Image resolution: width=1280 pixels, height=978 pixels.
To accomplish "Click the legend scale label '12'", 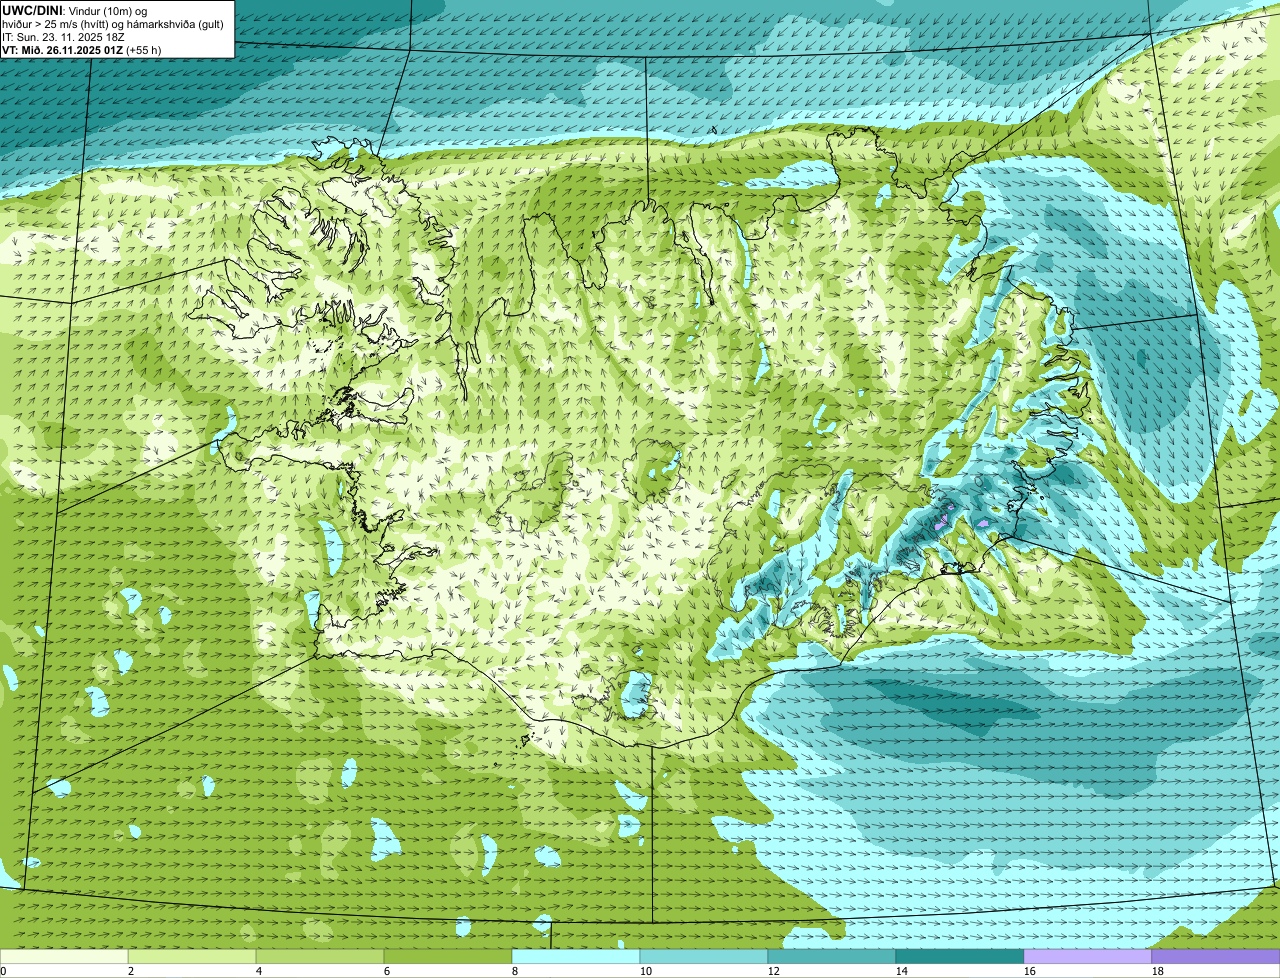I will (x=774, y=971).
